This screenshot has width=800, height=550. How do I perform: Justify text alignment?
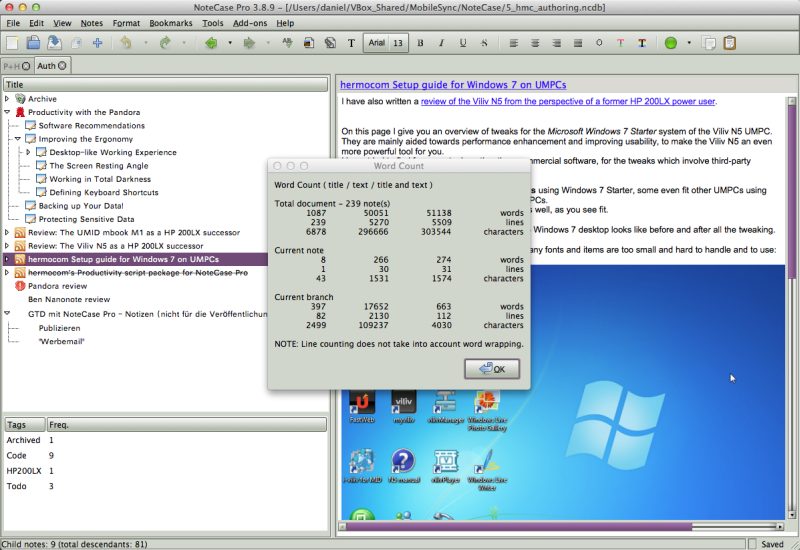(x=578, y=43)
